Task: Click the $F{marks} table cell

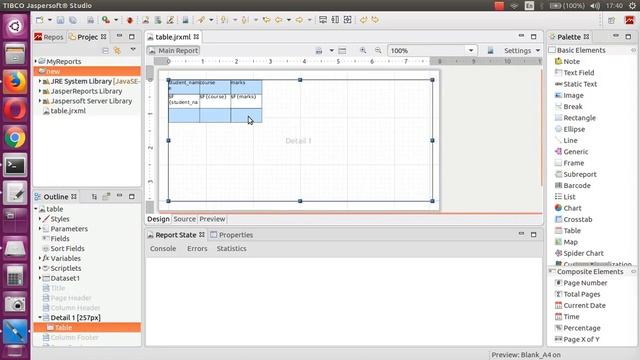Action: click(246, 101)
